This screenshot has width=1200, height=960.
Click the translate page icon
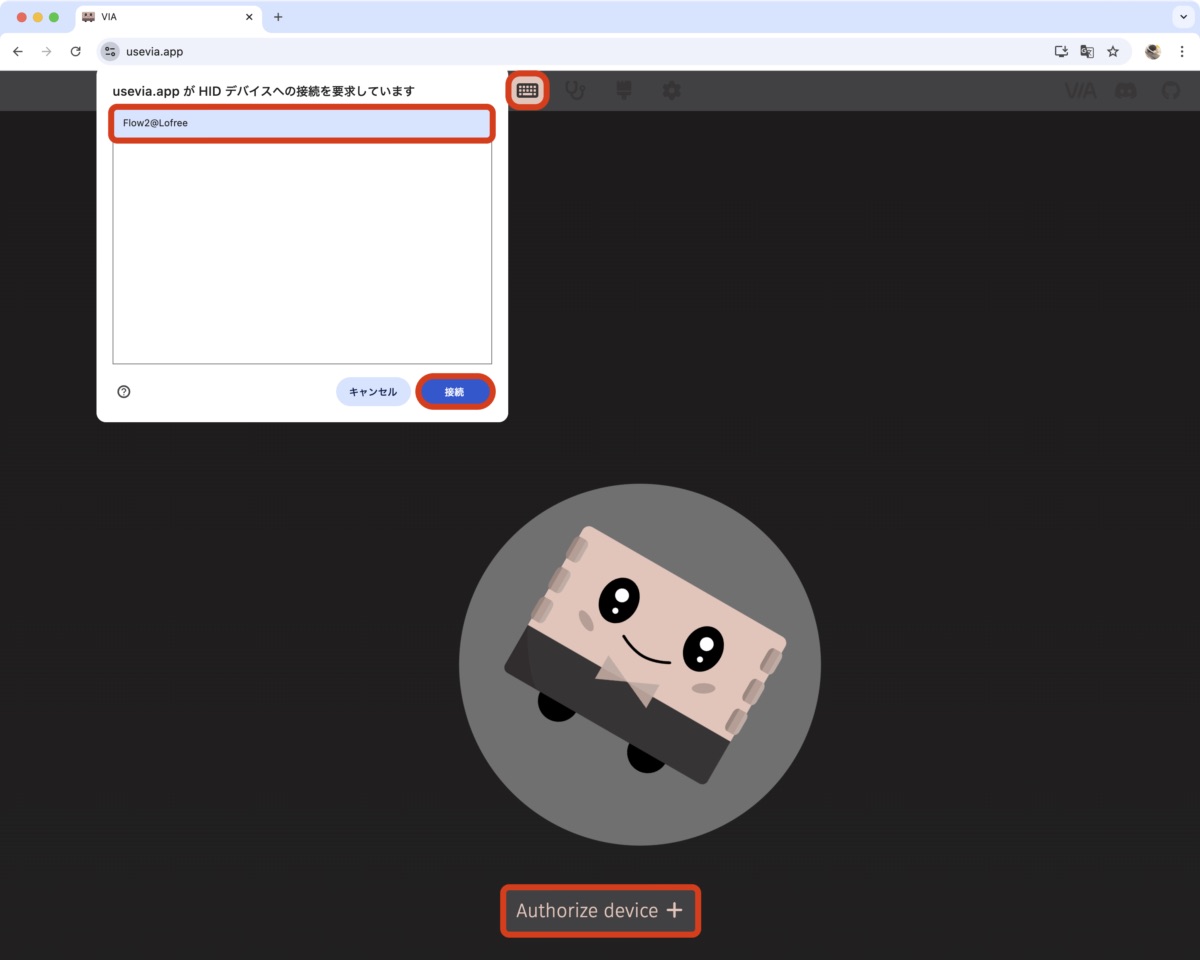1087,52
